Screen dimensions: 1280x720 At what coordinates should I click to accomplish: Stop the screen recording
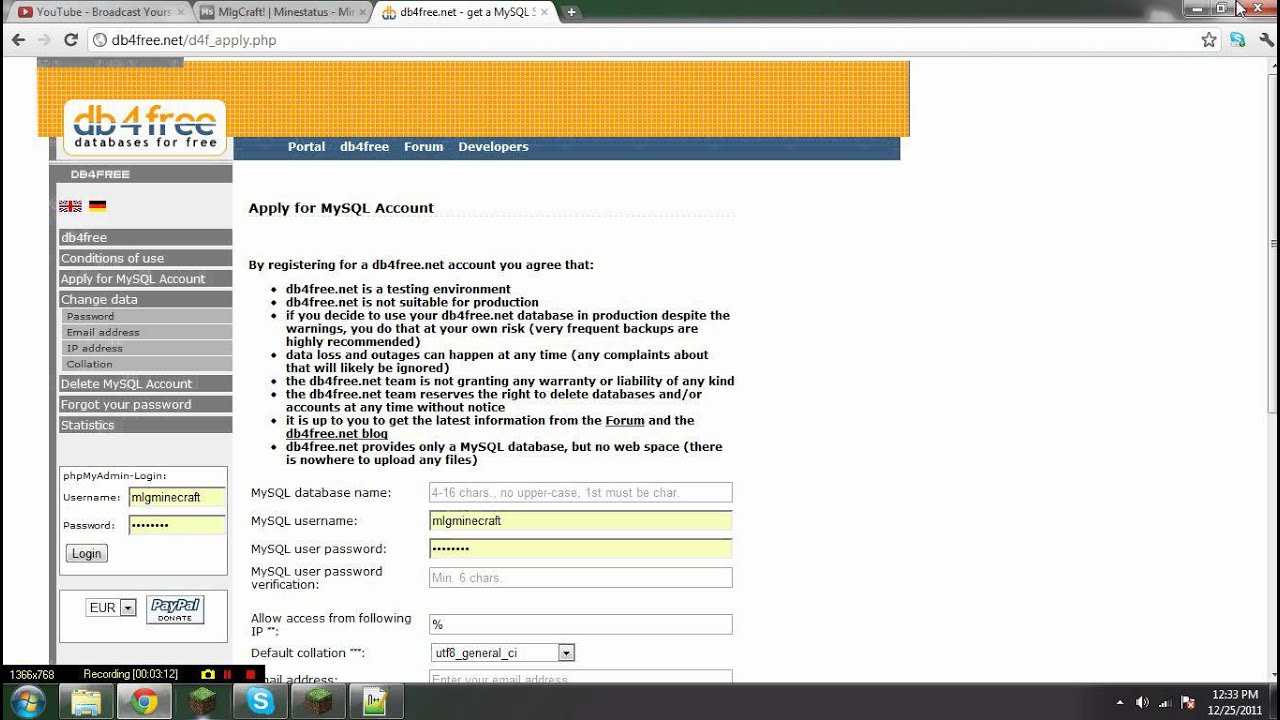click(249, 675)
